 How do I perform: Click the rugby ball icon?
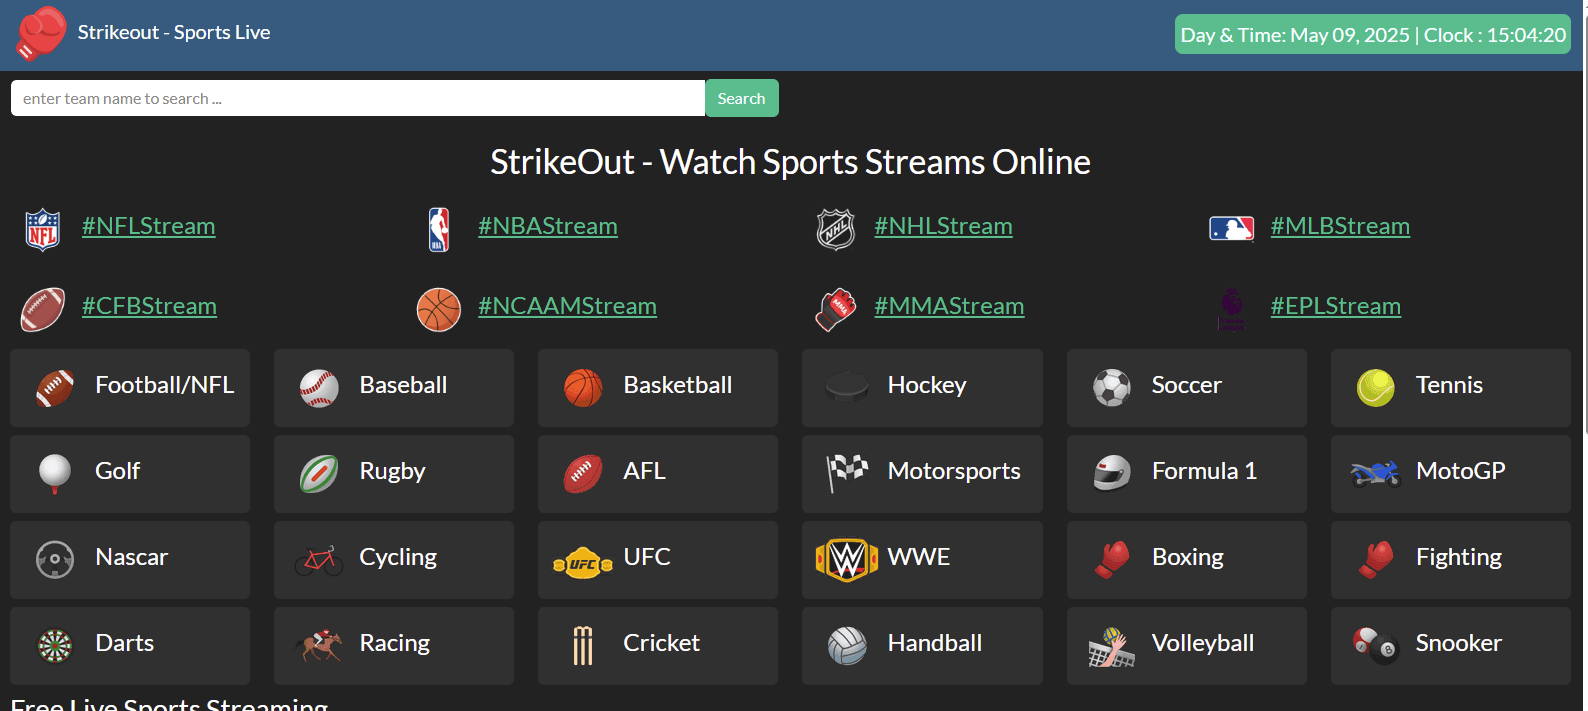pyautogui.click(x=319, y=474)
